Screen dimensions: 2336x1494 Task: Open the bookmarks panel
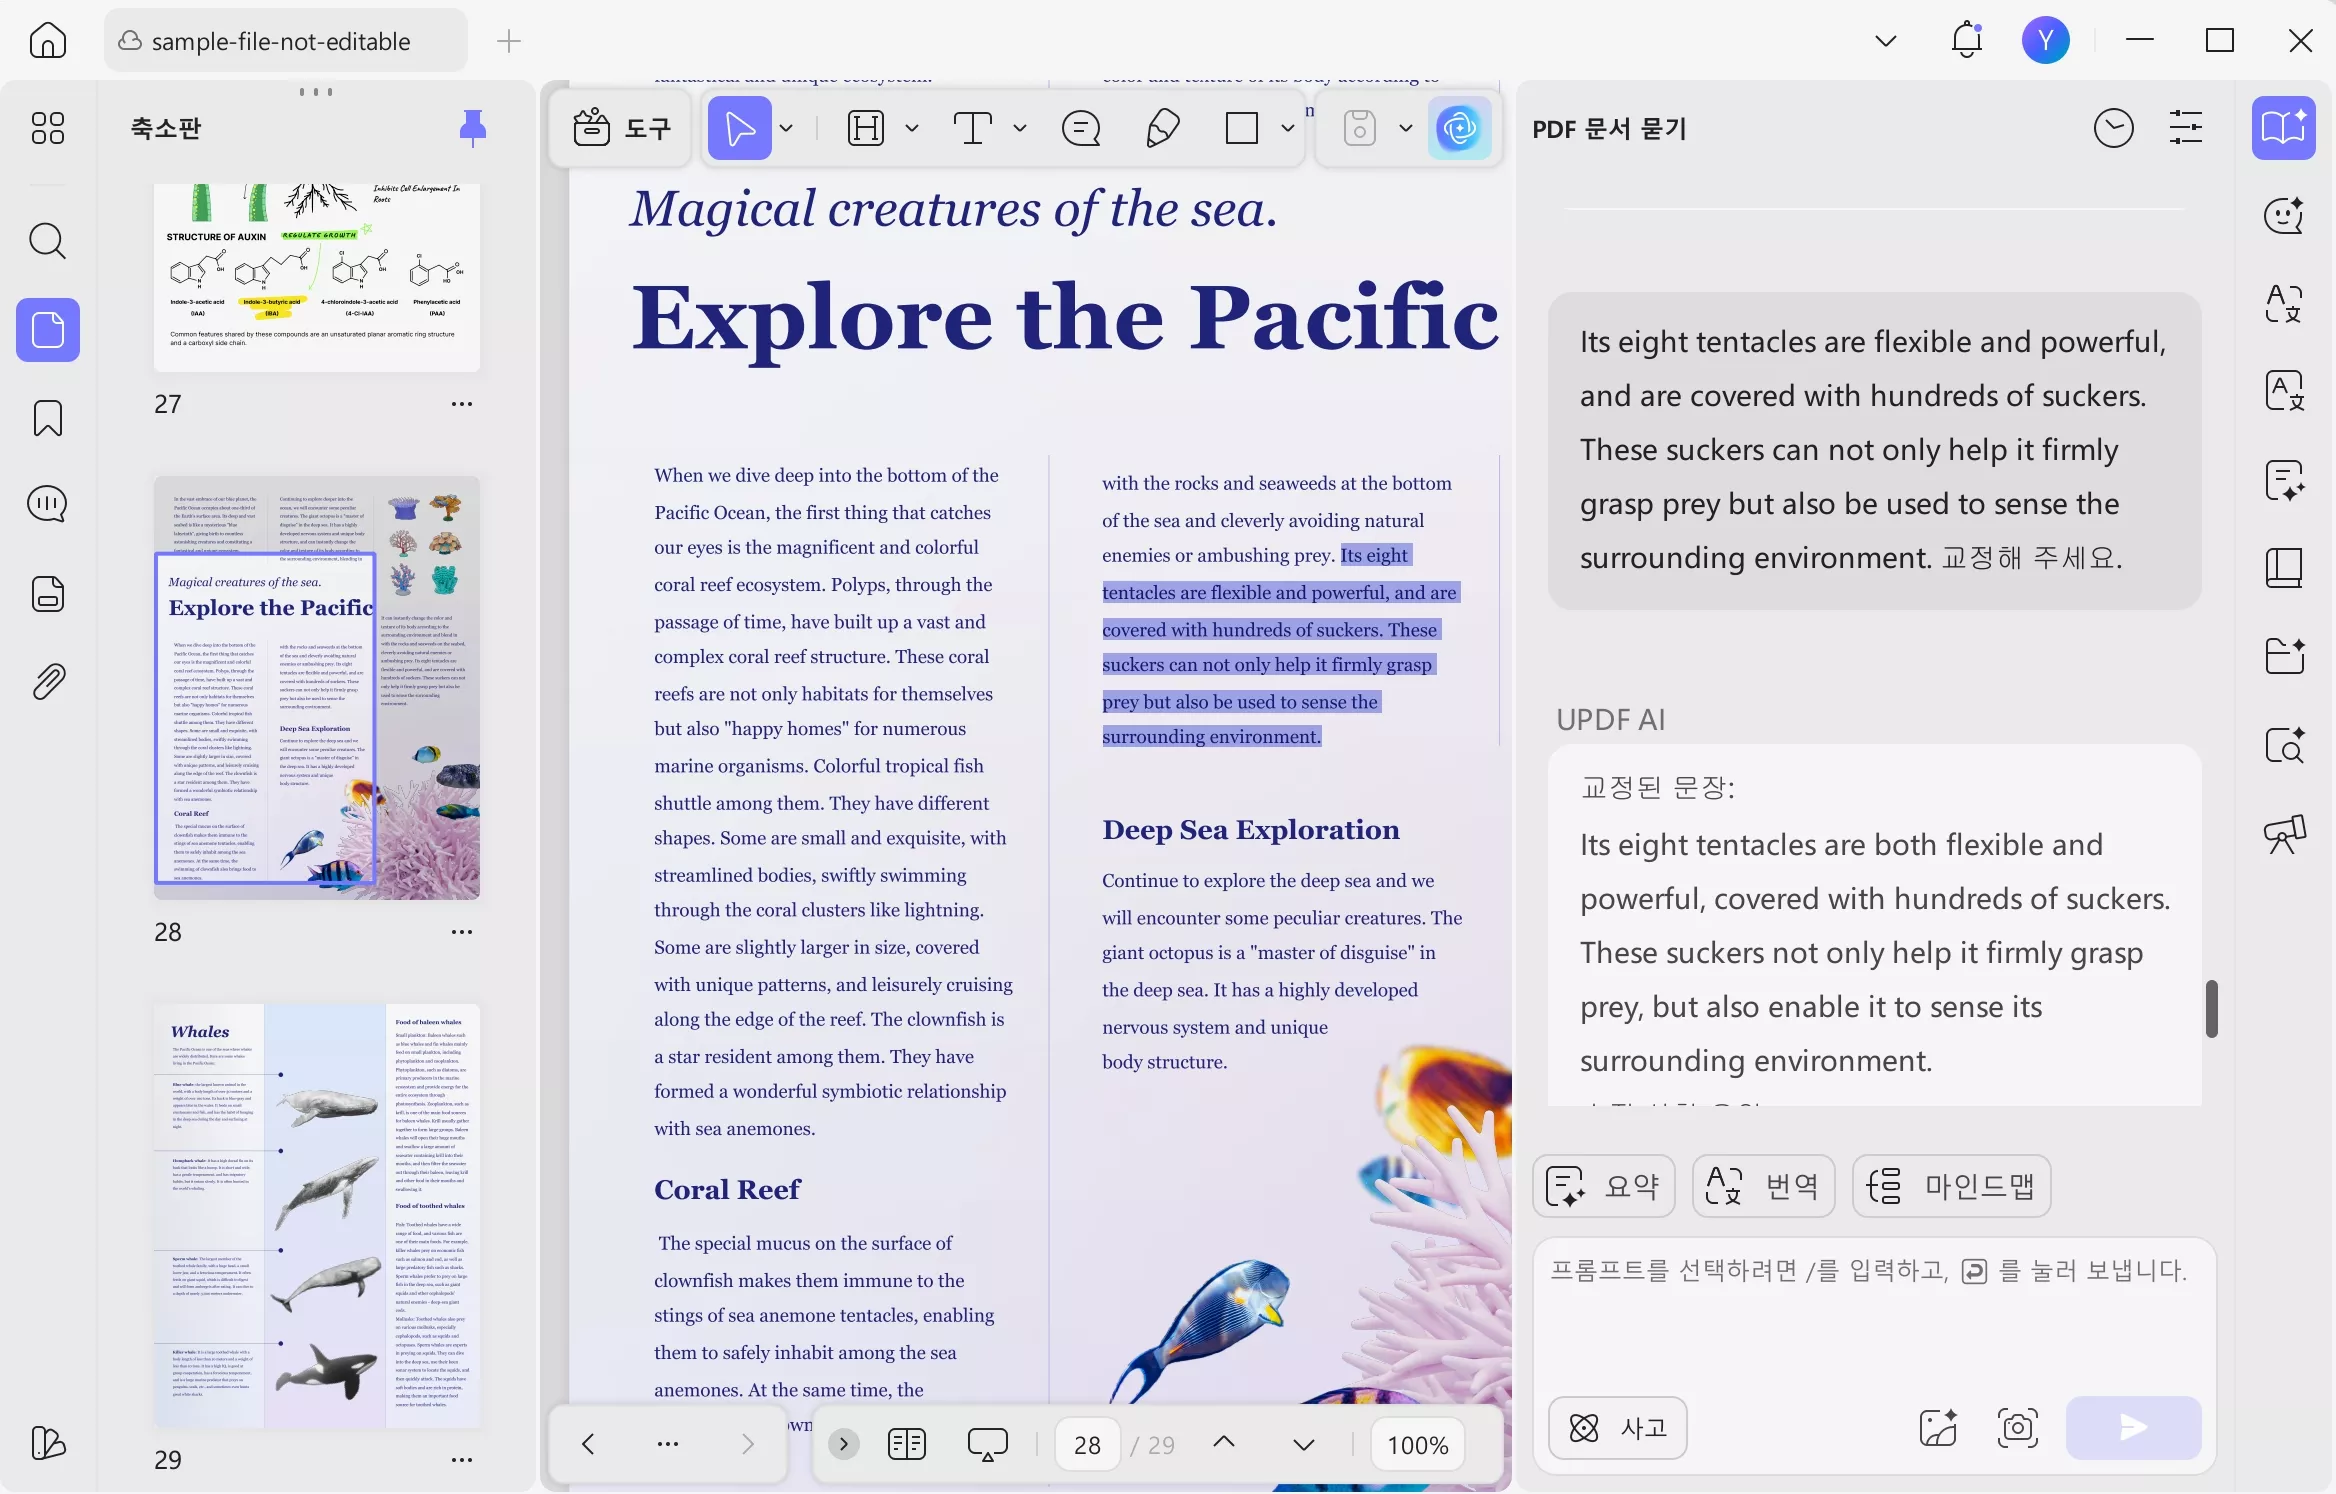tap(47, 418)
